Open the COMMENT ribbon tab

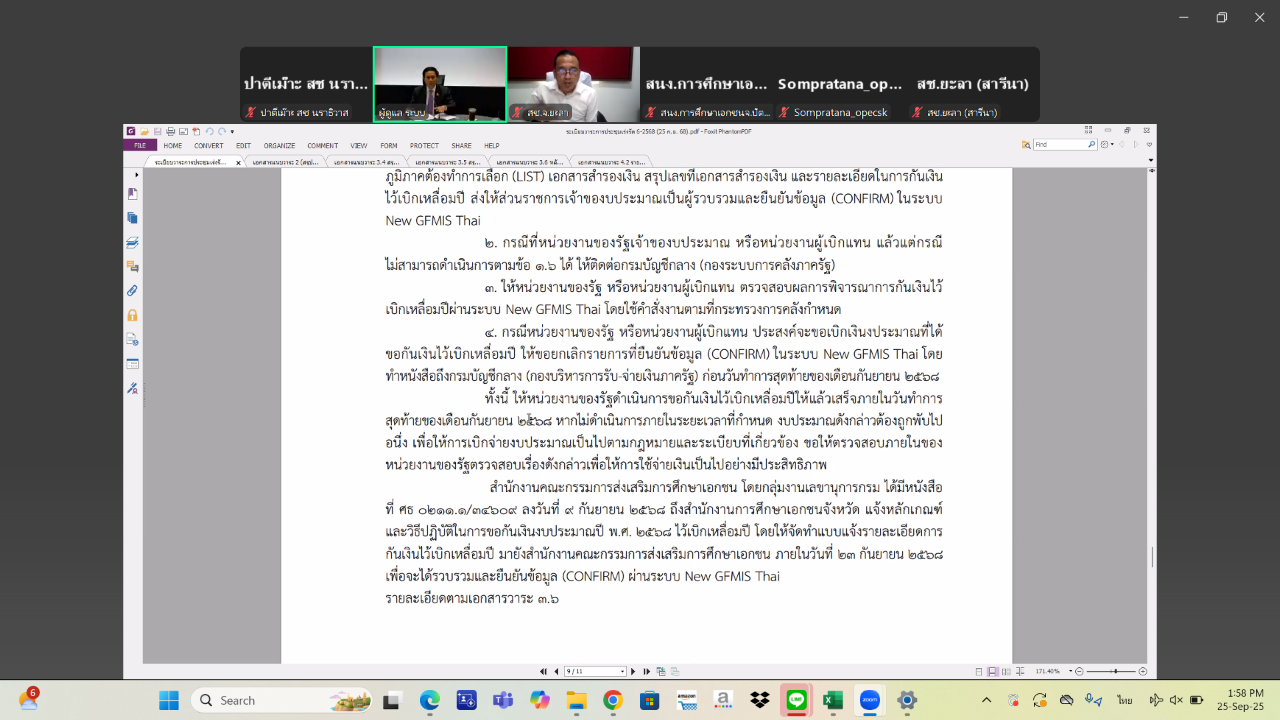tap(322, 145)
